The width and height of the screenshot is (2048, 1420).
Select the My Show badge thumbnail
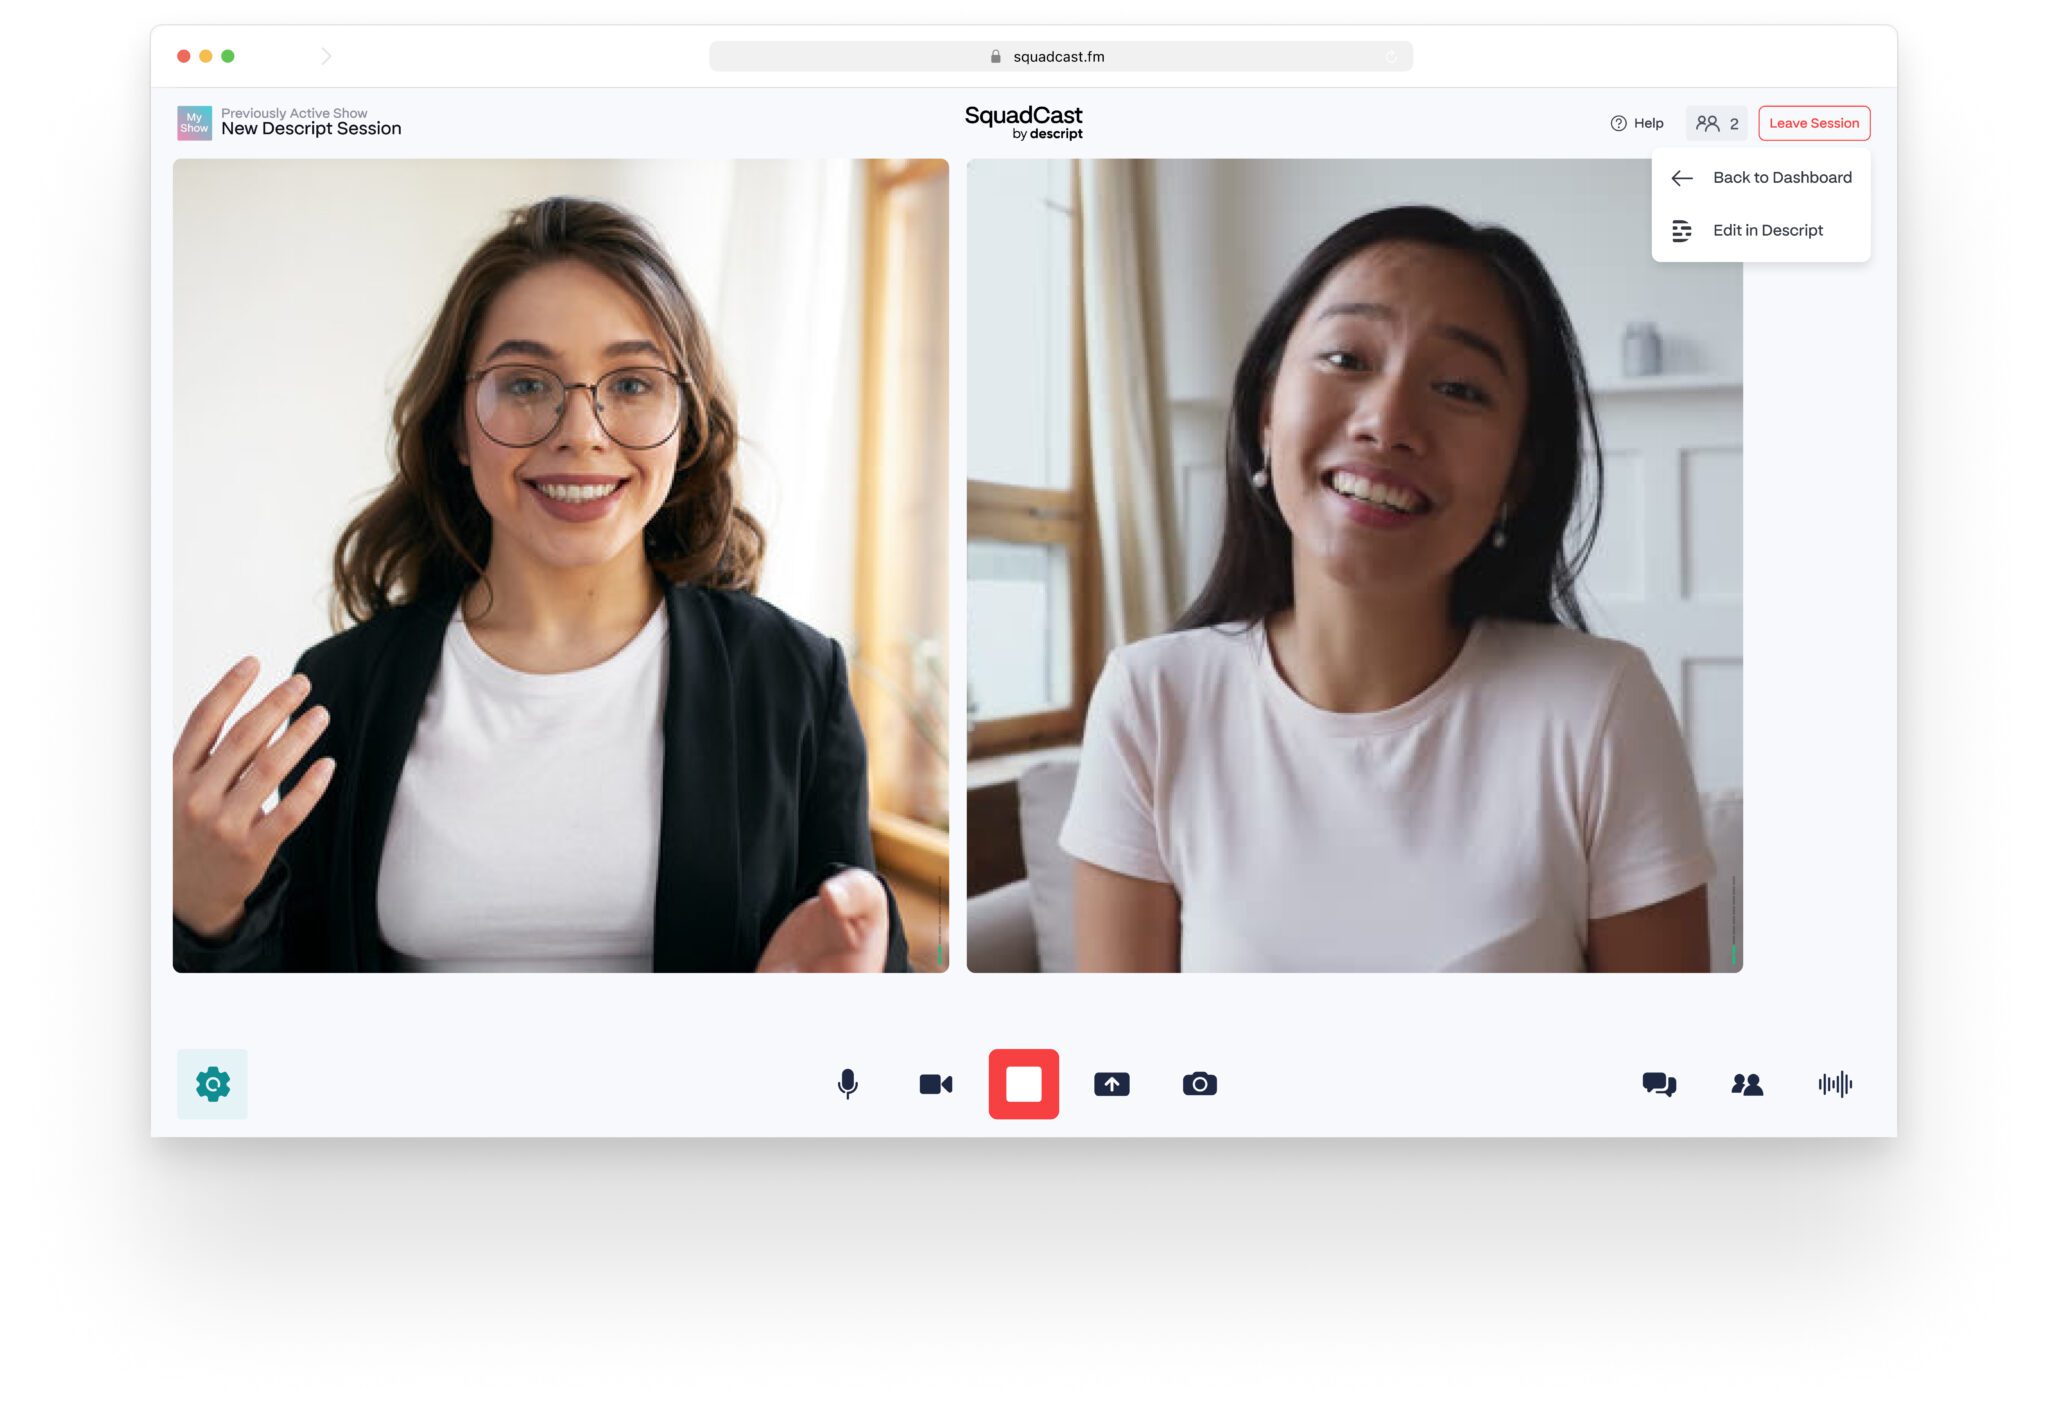[x=193, y=122]
